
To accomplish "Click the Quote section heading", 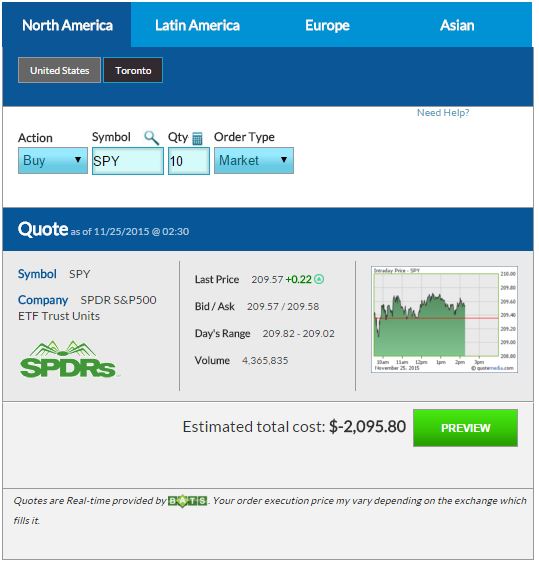I will 43,229.
